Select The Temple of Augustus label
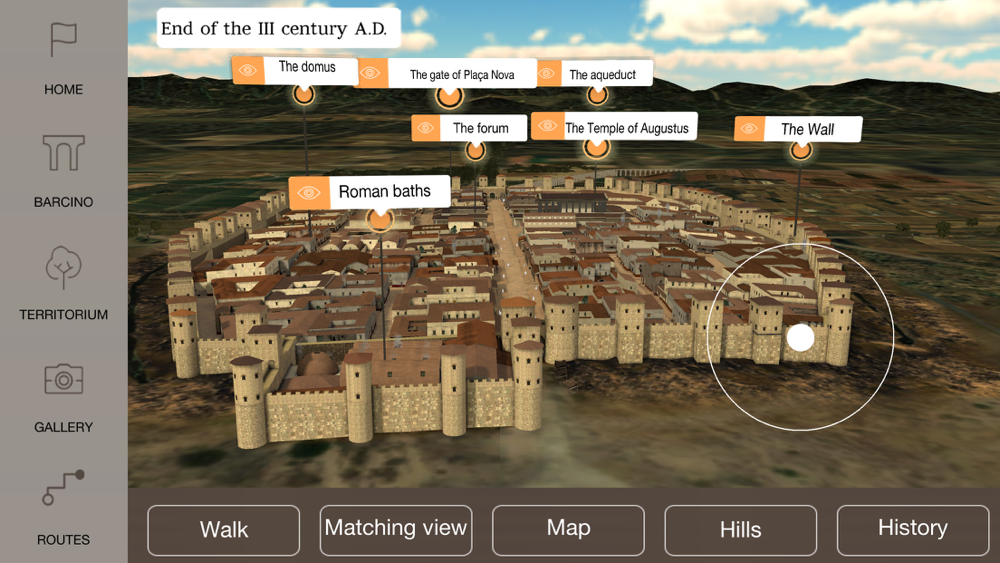This screenshot has width=1000, height=563. pos(627,128)
